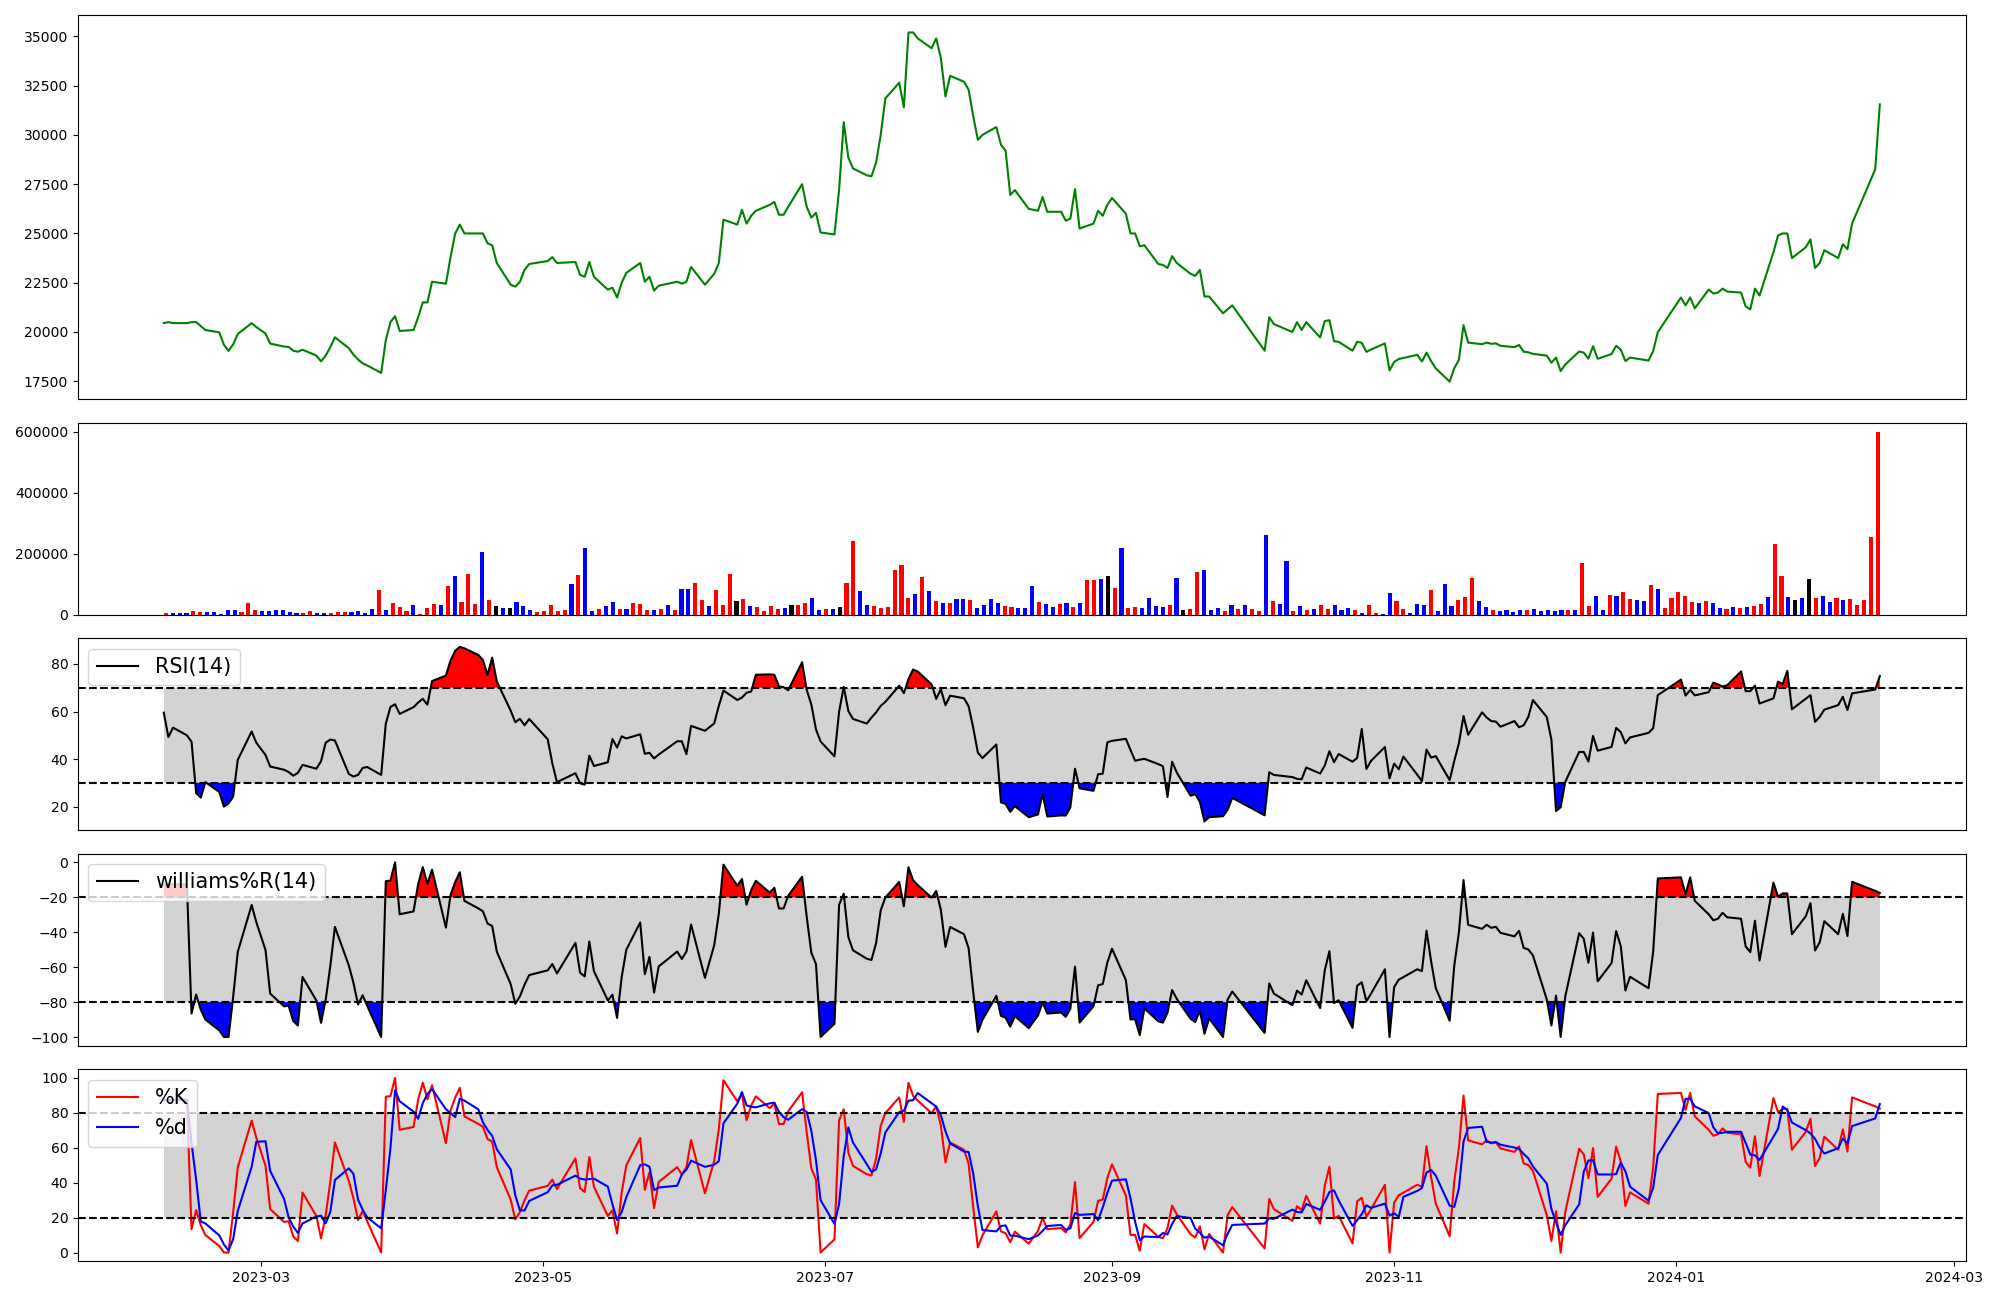Click the red %K legend line sample
Screen dimensions: 2000x1300
point(117,1097)
